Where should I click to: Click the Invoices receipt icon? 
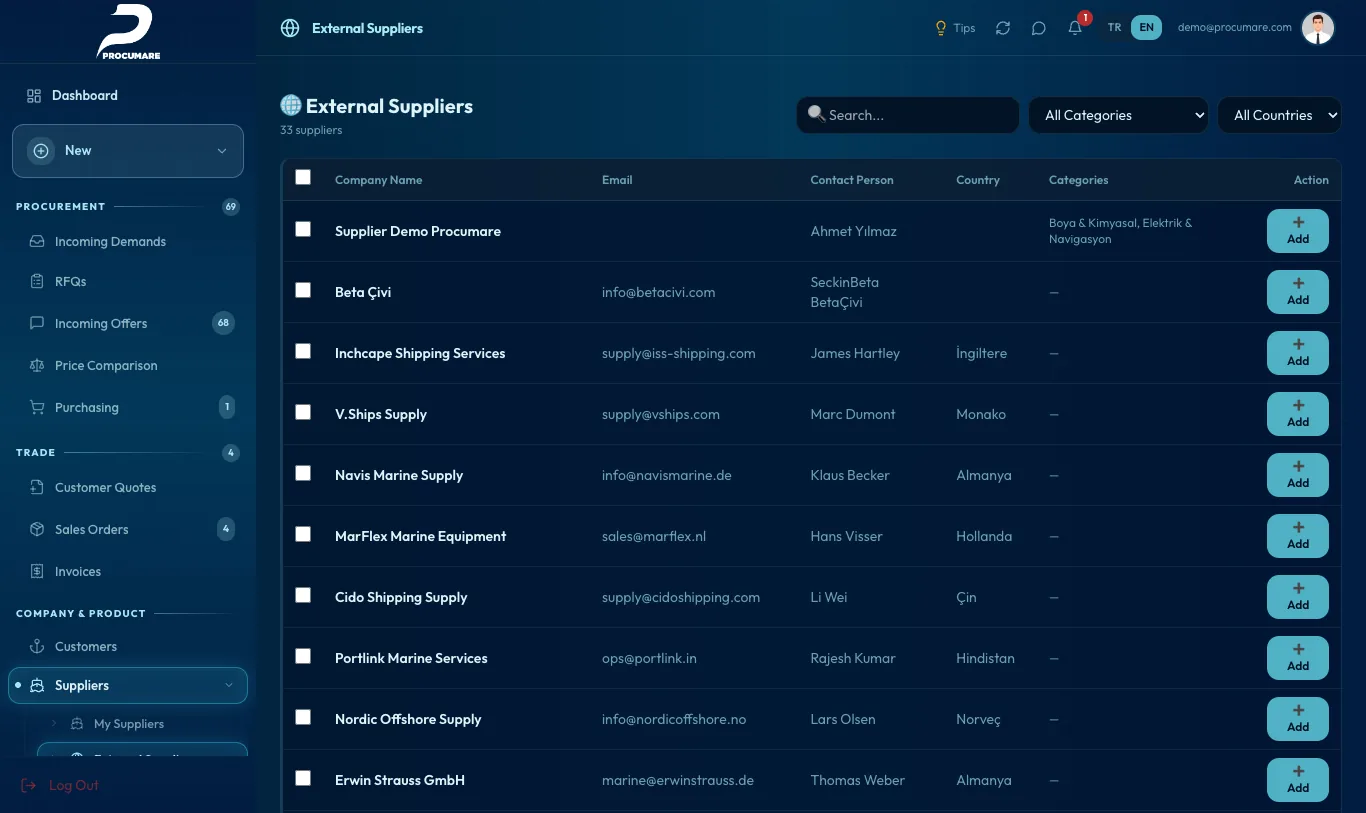coord(37,571)
